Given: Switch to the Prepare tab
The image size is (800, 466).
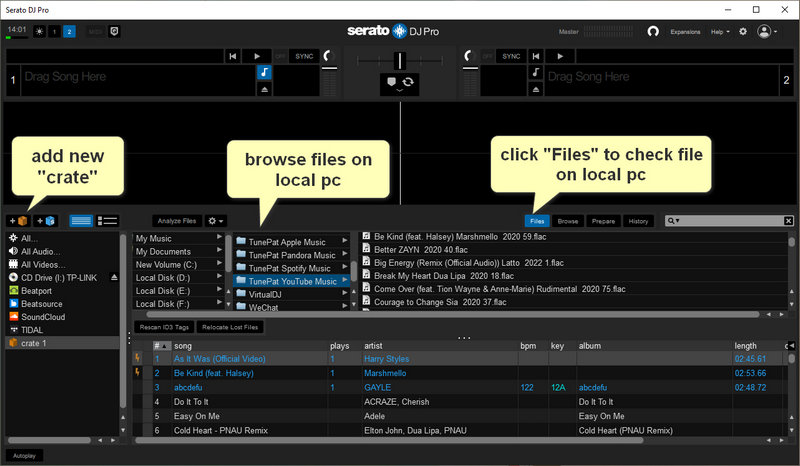Looking at the screenshot, I should pos(604,221).
